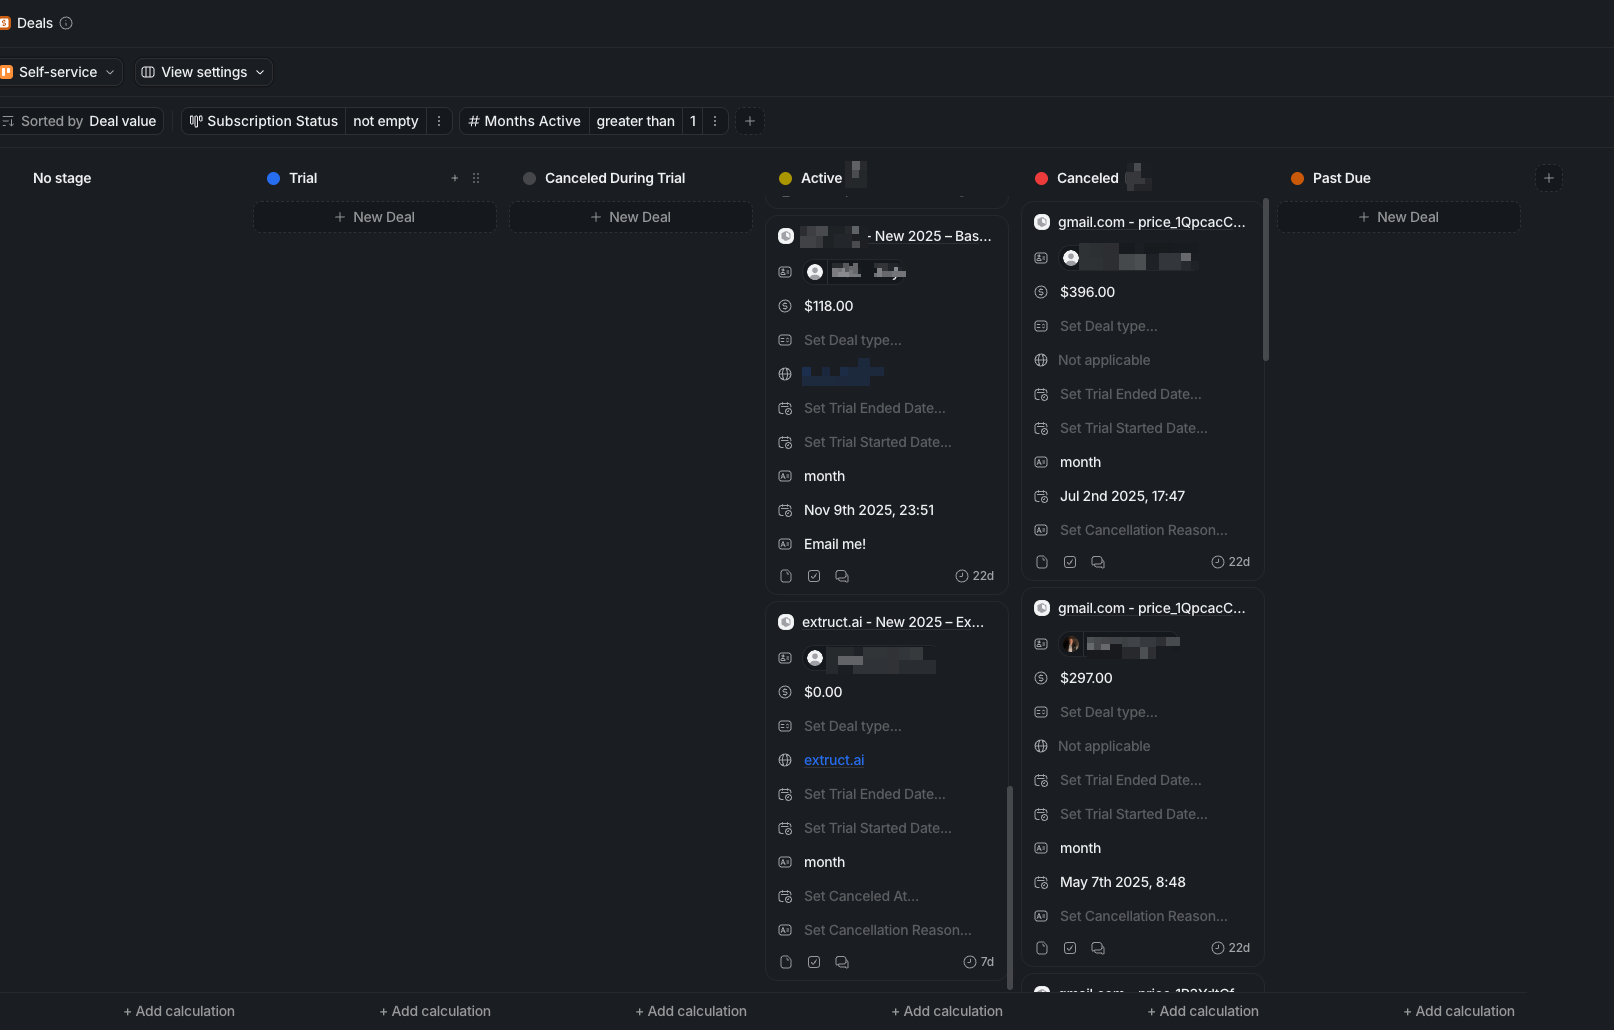Click the info icon beside Deals title

coord(66,23)
